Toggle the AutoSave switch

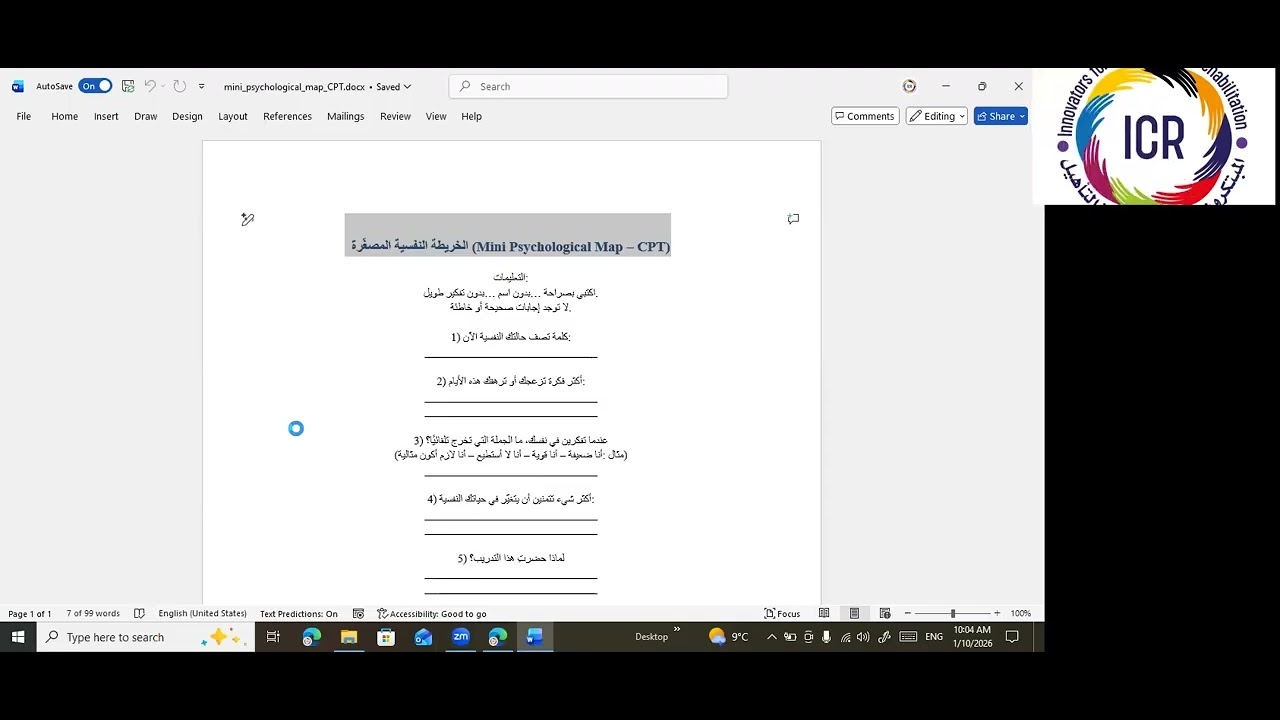96,86
